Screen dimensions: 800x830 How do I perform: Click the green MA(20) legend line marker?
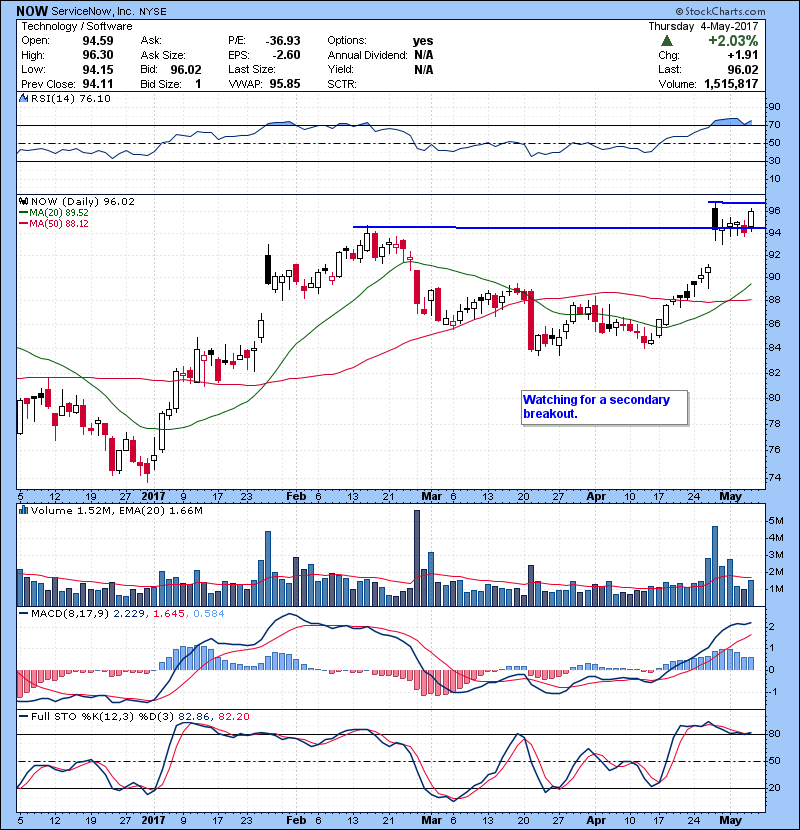(x=24, y=213)
